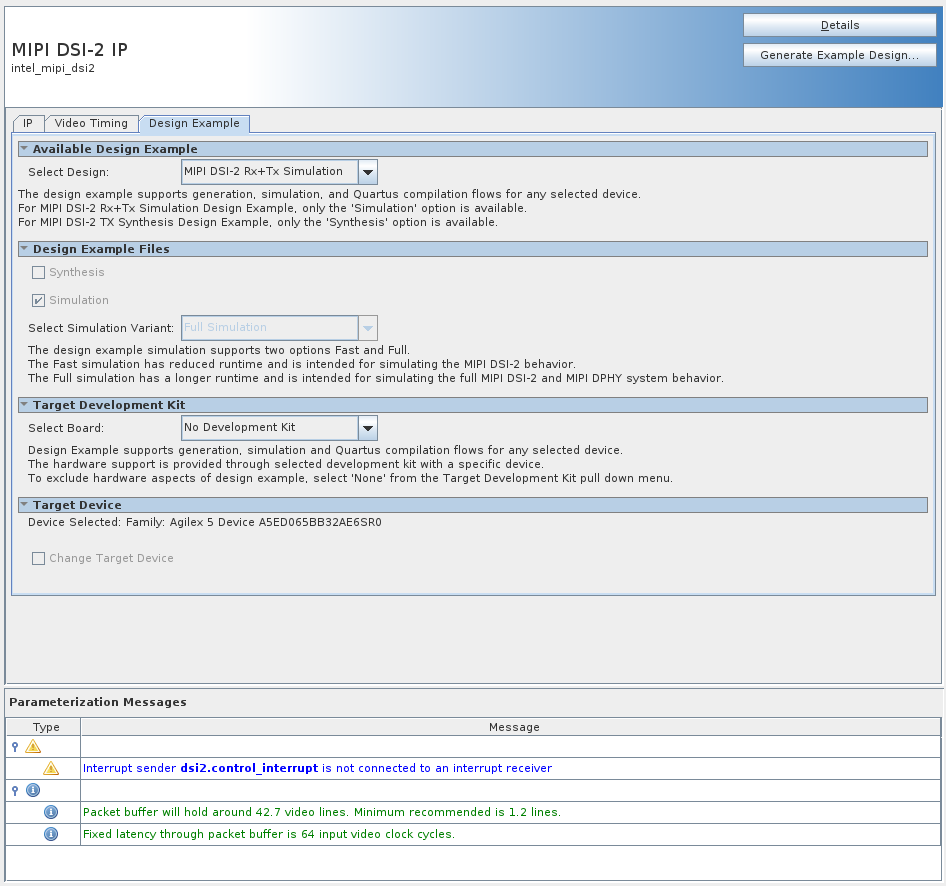The image size is (946, 886).
Task: Click the info group icon in messages
Action: (x=33, y=790)
